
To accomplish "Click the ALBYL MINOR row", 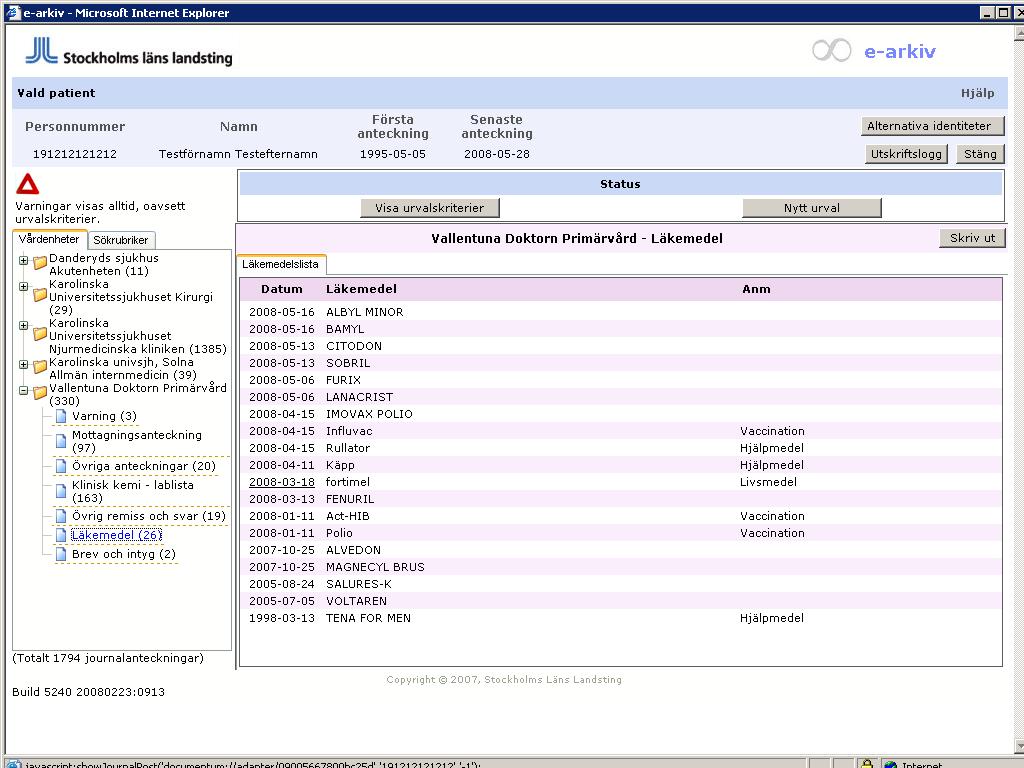I will (x=620, y=312).
